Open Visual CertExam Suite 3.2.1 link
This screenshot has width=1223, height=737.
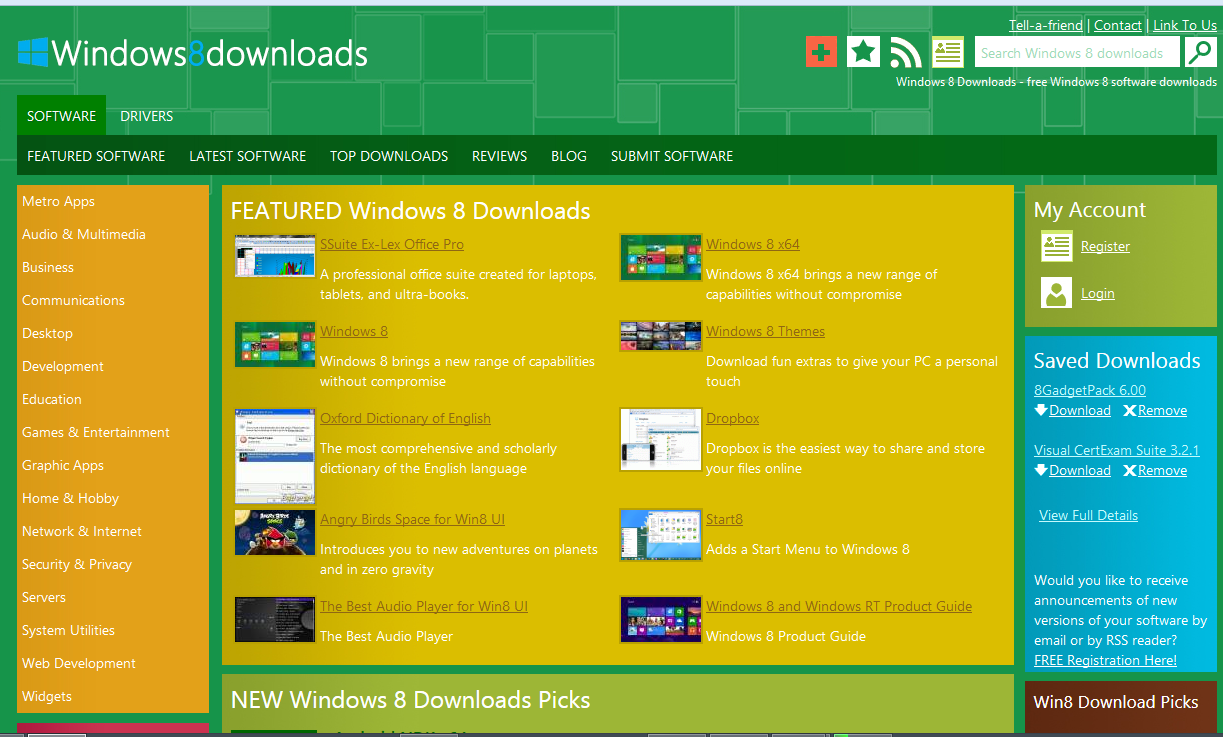coord(1117,450)
